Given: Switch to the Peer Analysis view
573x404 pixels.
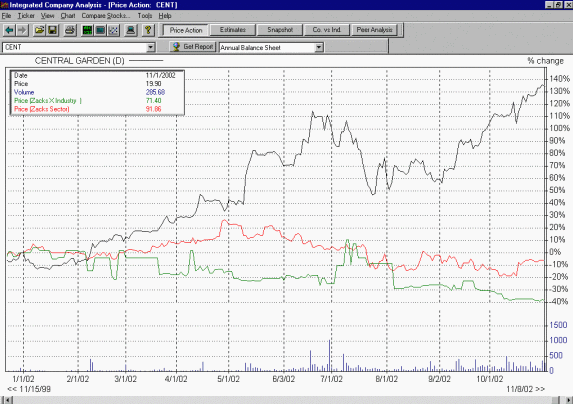Looking at the screenshot, I should coord(374,30).
